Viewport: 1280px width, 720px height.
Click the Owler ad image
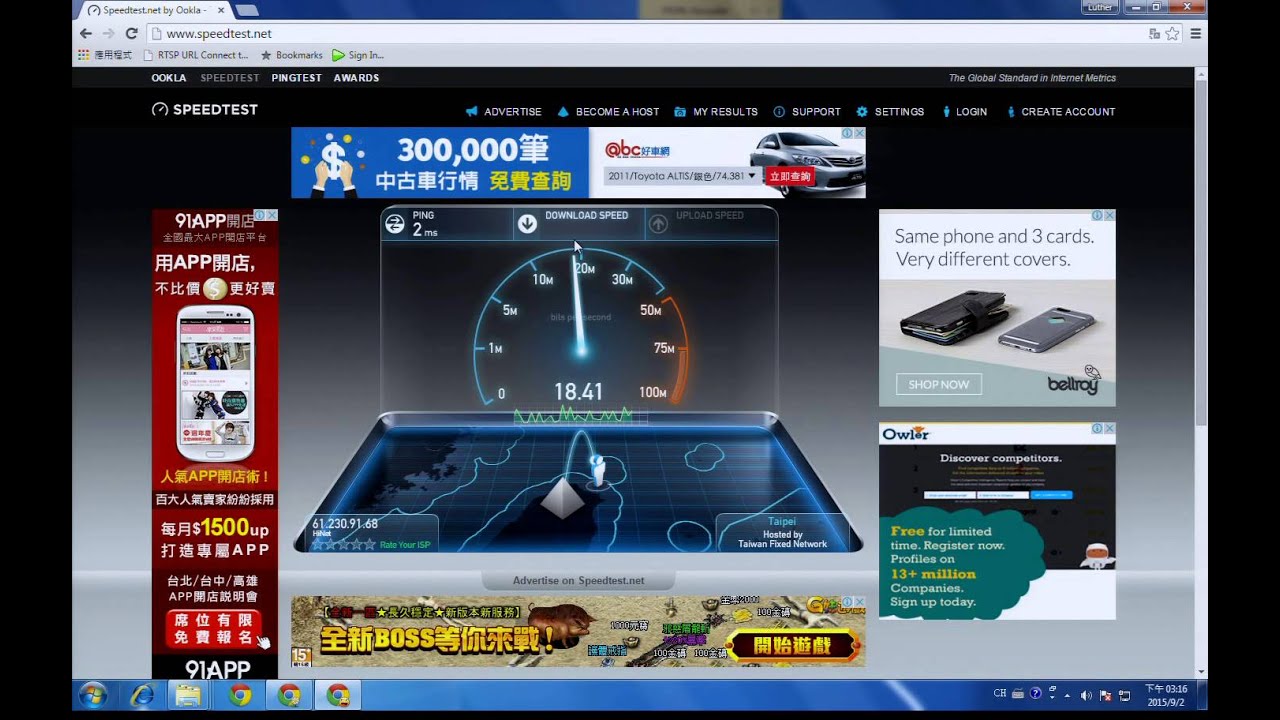(997, 521)
